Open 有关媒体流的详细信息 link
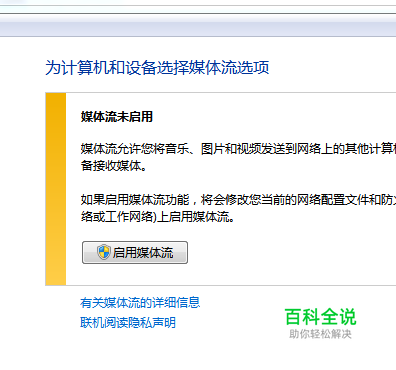396x370 pixels. click(140, 303)
